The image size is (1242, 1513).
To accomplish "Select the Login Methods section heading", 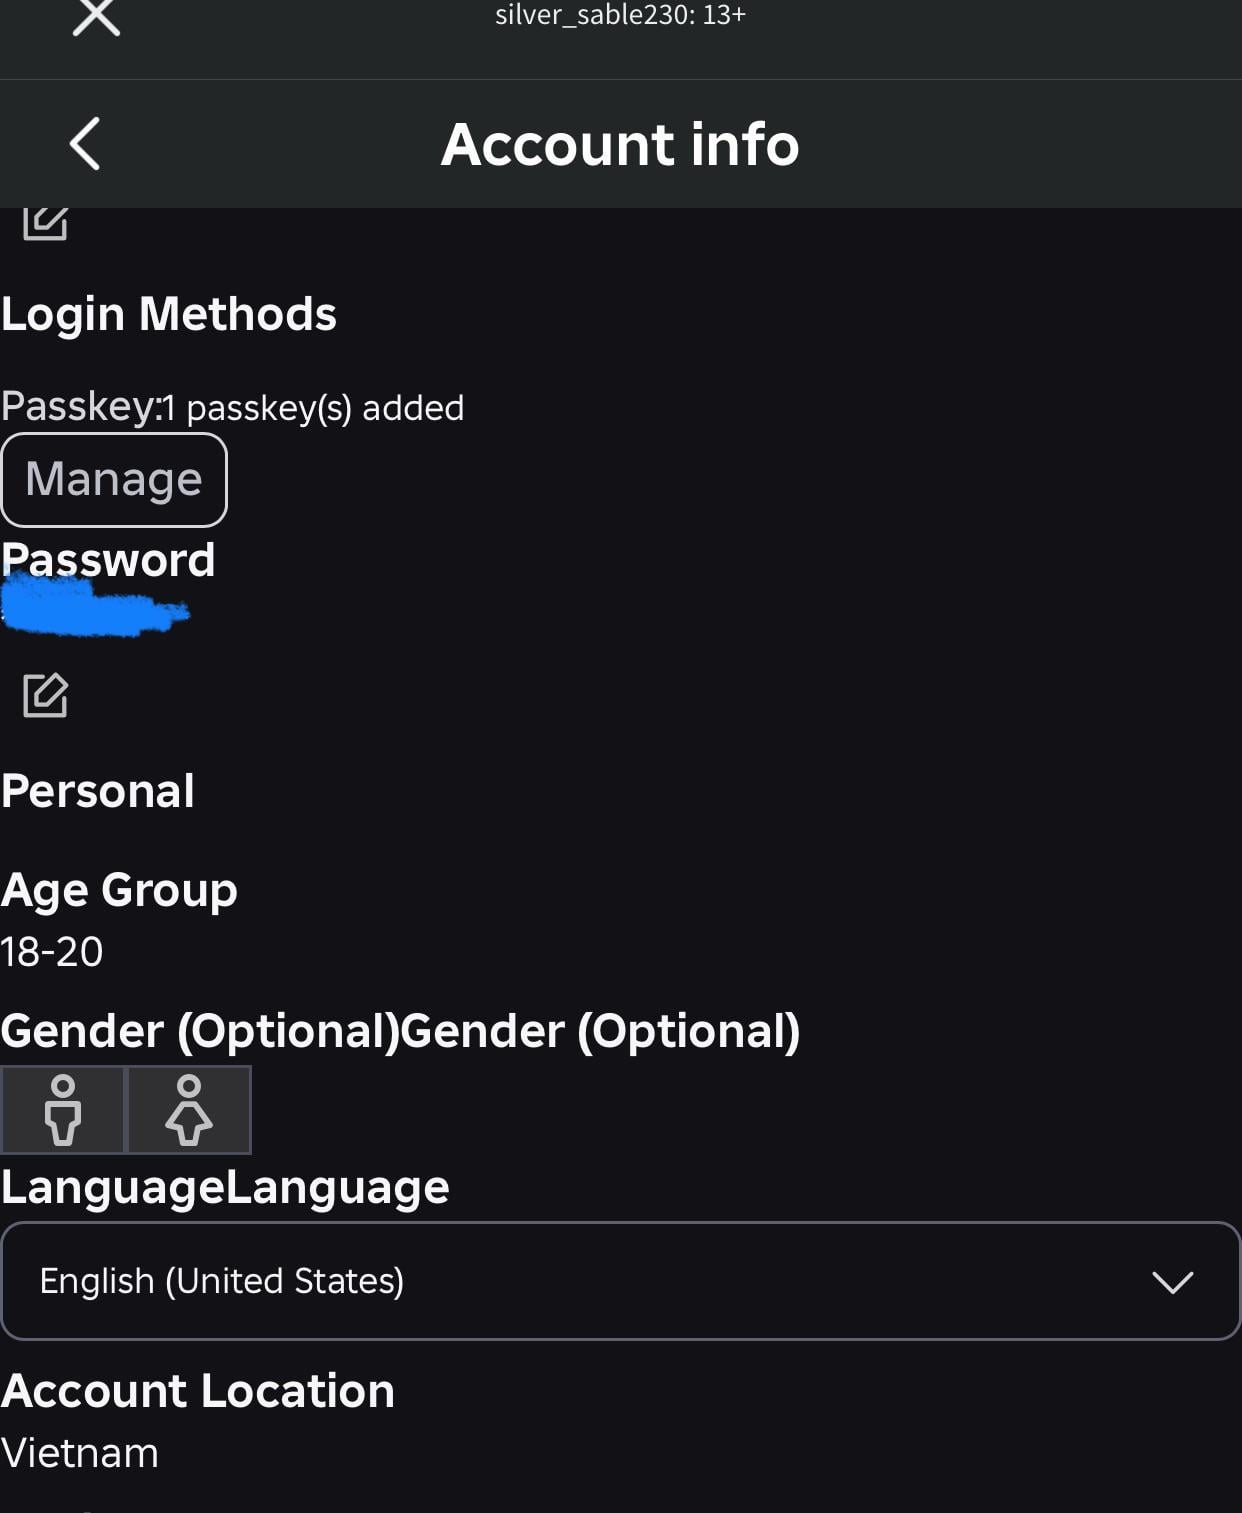I will click(x=169, y=314).
